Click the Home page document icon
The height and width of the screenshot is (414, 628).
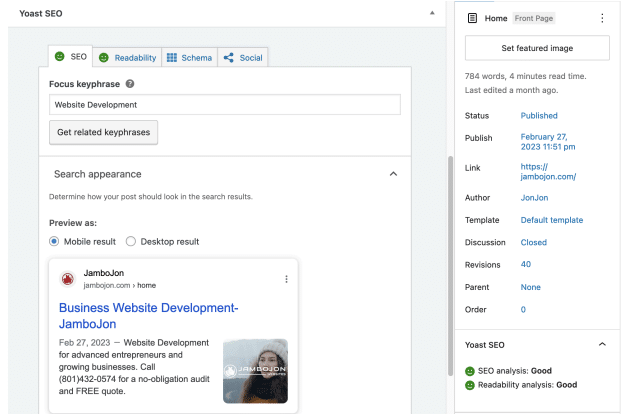[x=473, y=18]
